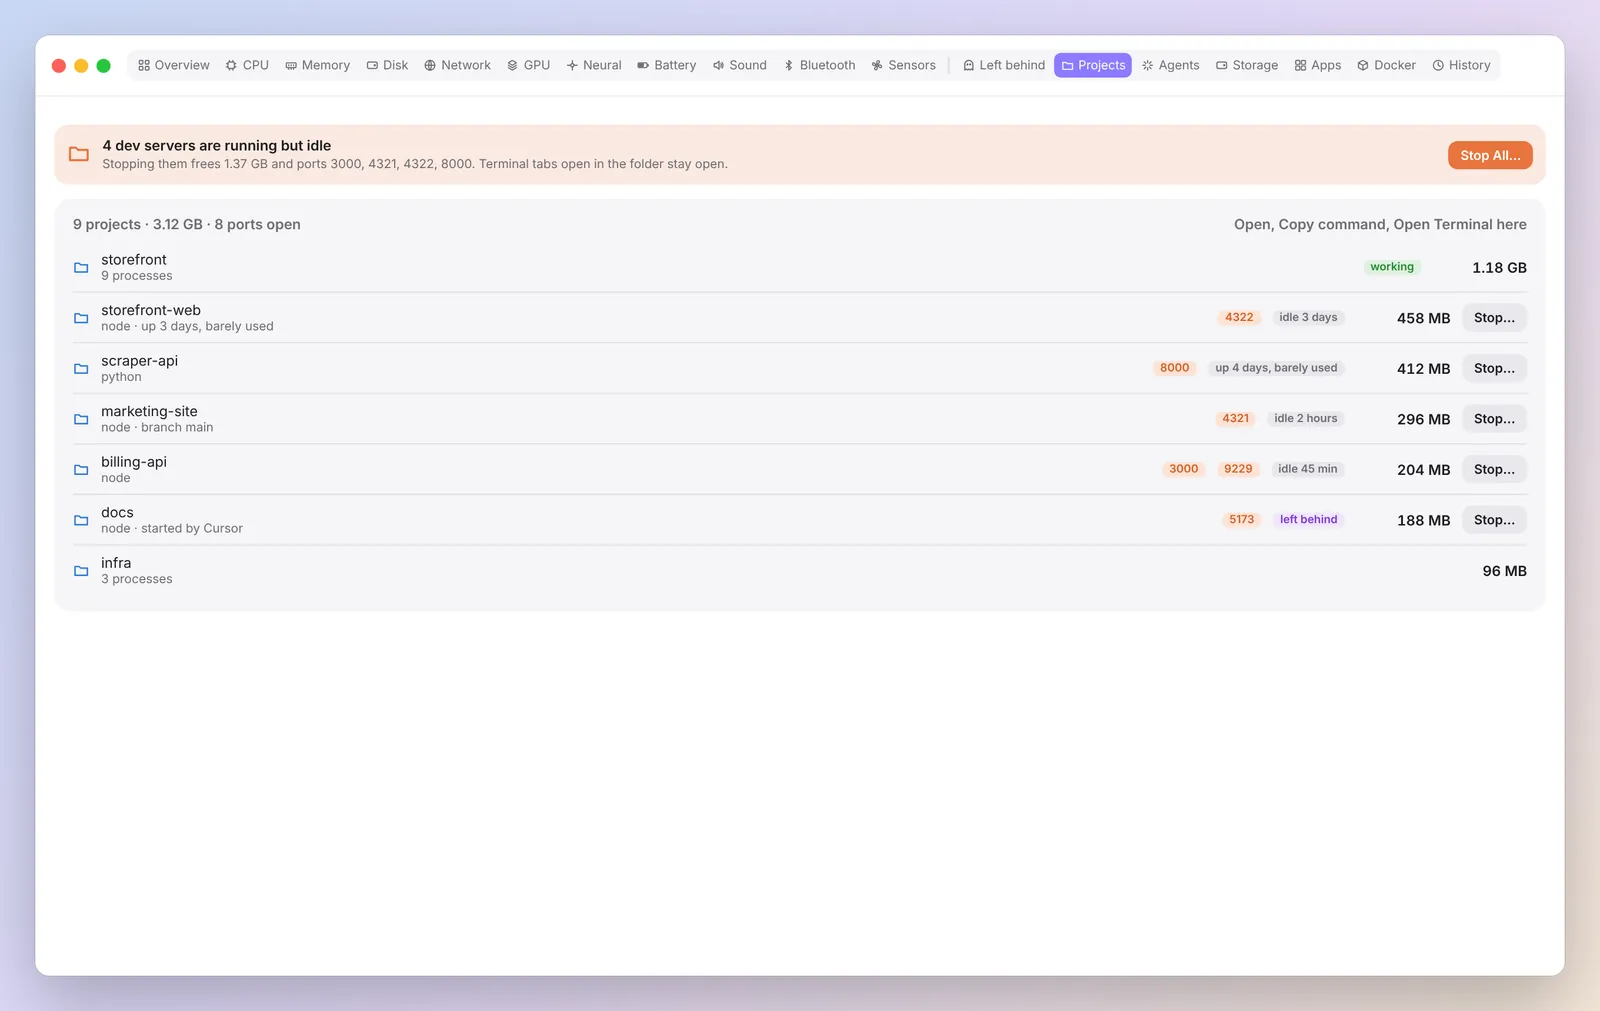
Task: Open the Sound tab
Action: tap(740, 65)
